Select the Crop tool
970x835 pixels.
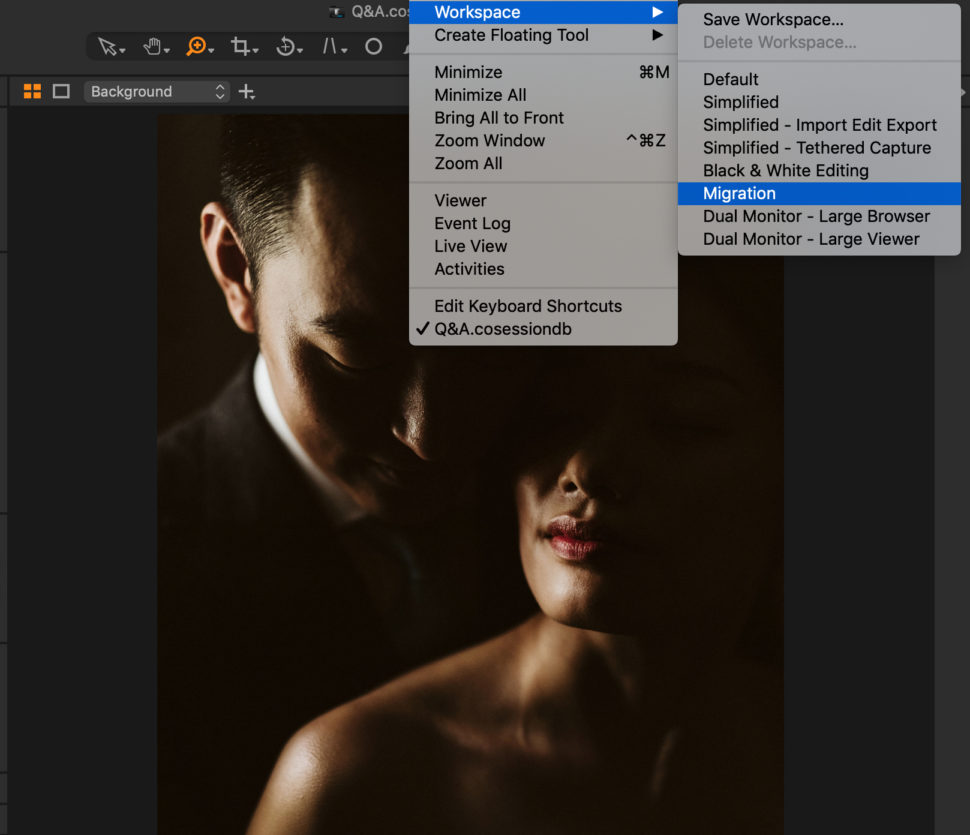pos(242,46)
